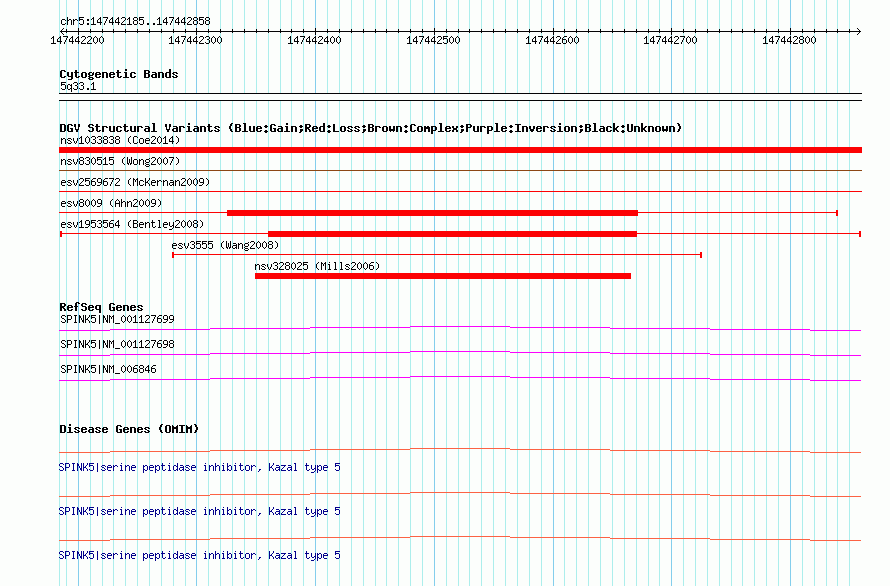Viewport: 890px width, 586px height.
Task: Click the thick red nsv1033838 loss bar
Action: coord(460,150)
